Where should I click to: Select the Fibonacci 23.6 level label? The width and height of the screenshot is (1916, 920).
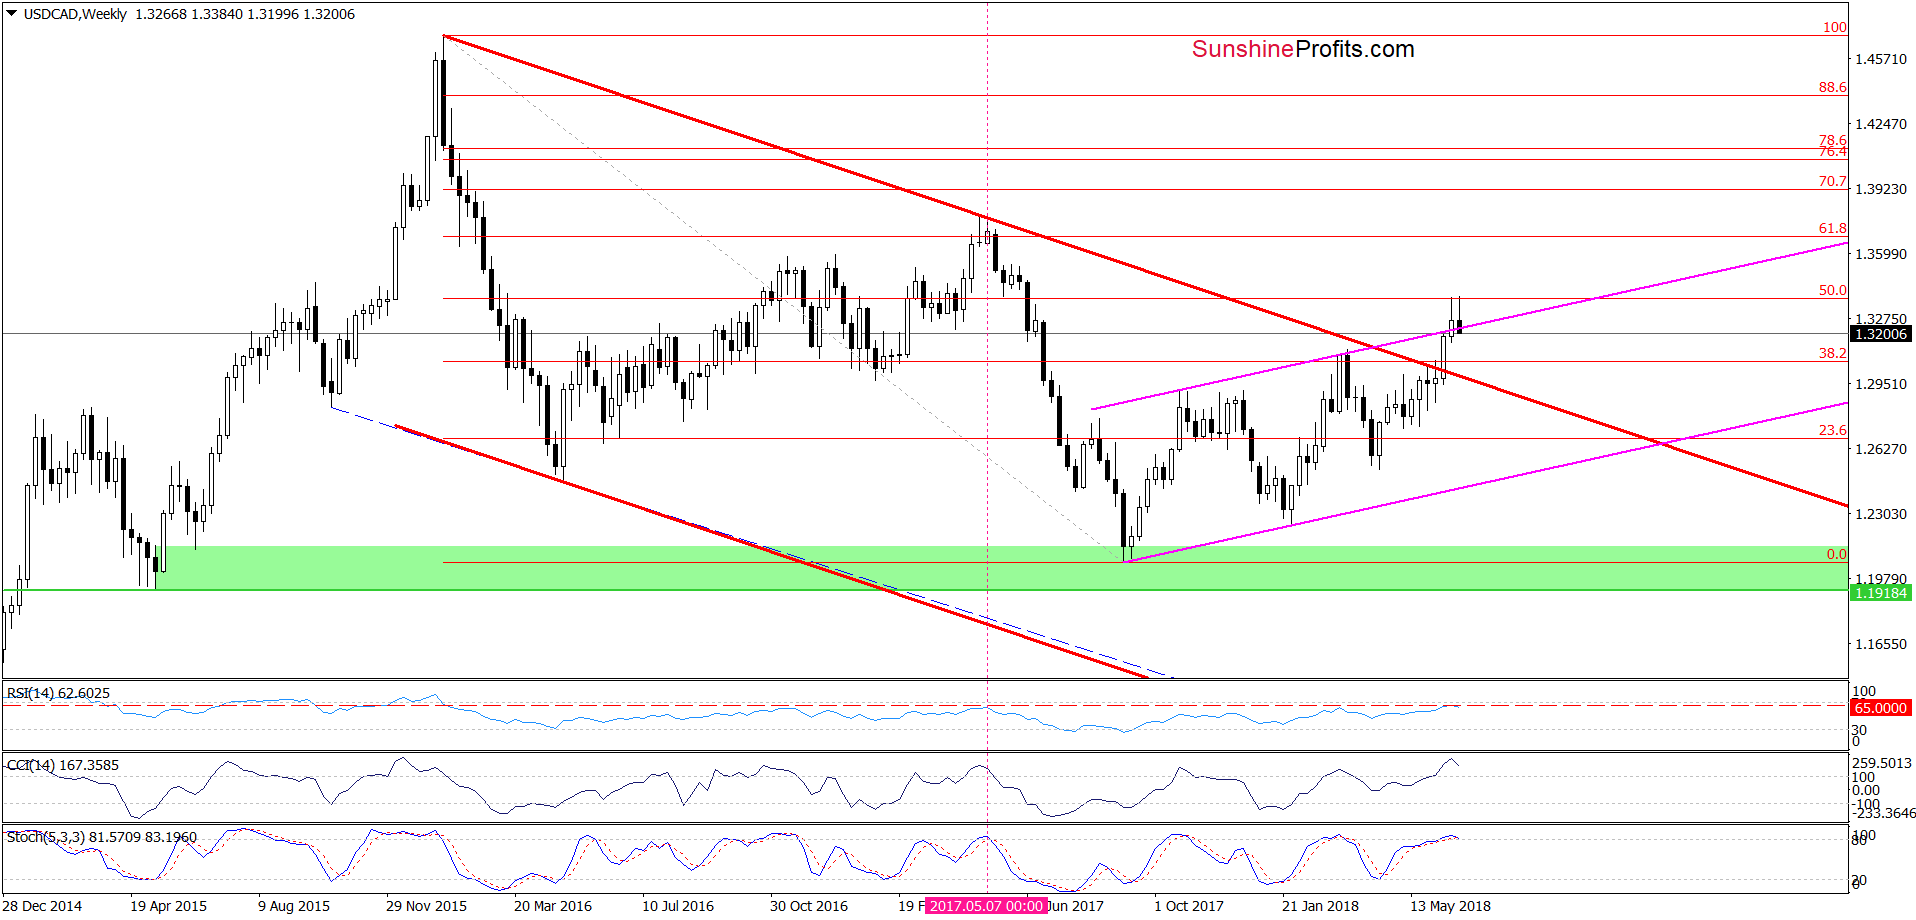coord(1833,430)
